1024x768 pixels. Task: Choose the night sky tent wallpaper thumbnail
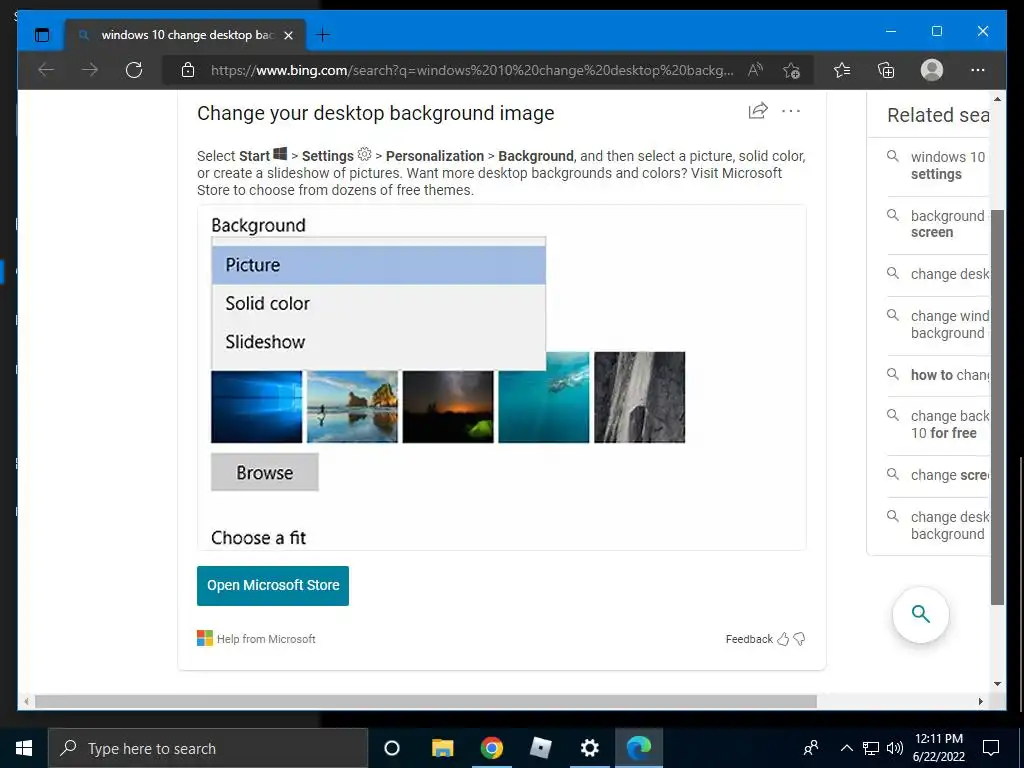448,407
